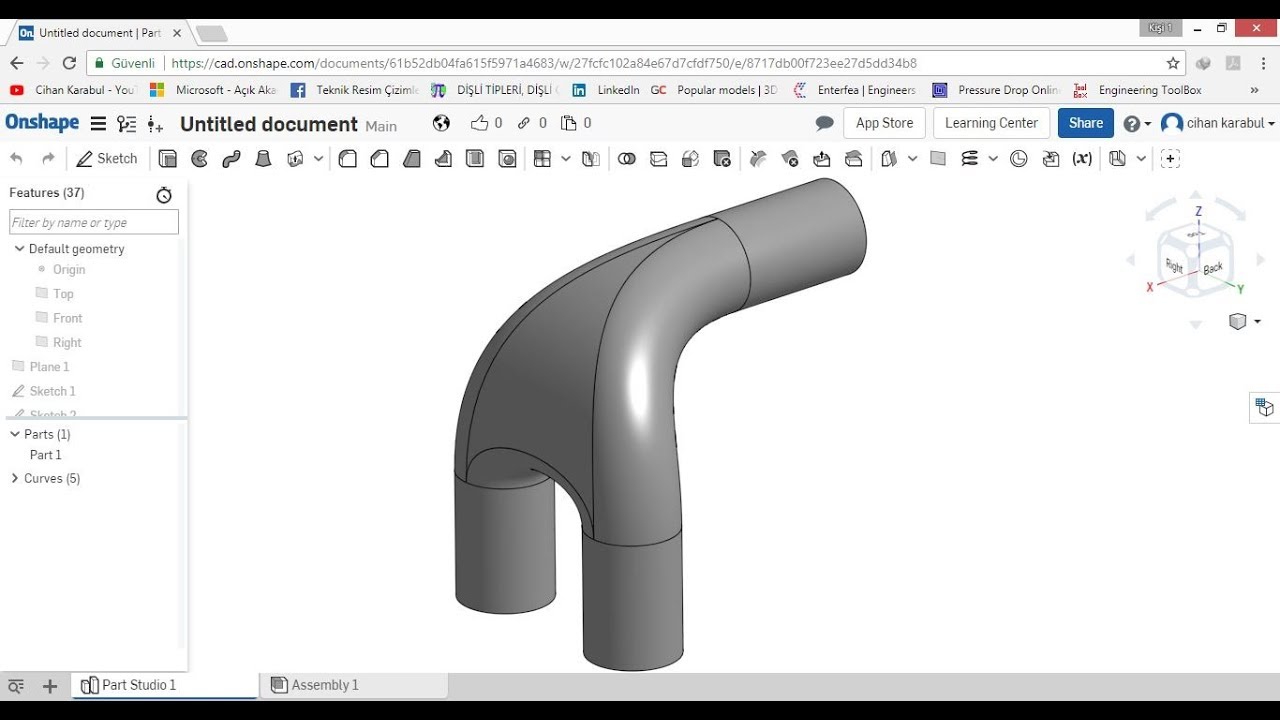Open Sheet metal dropdown arrow

point(1141,158)
